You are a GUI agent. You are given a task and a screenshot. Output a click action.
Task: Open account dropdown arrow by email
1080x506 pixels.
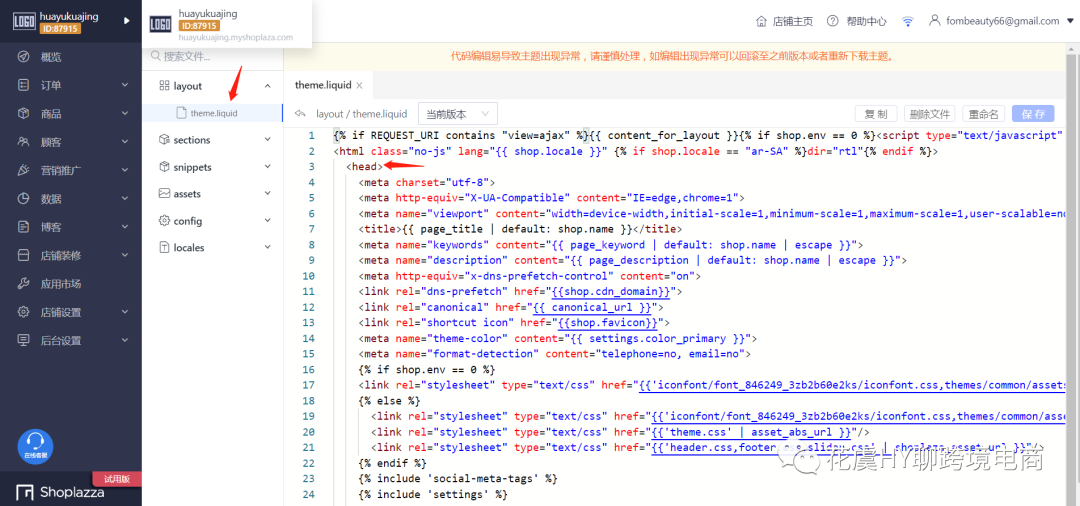(x=1070, y=21)
